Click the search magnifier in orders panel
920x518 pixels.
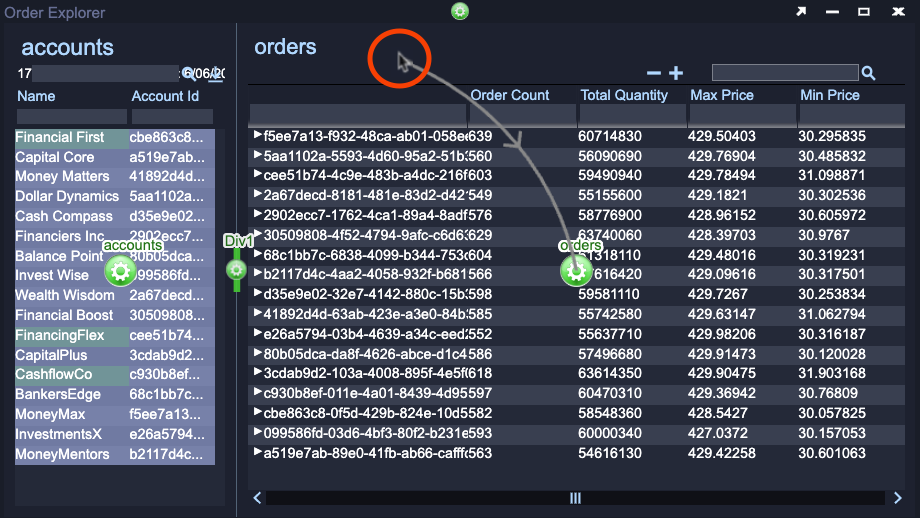click(x=868, y=73)
